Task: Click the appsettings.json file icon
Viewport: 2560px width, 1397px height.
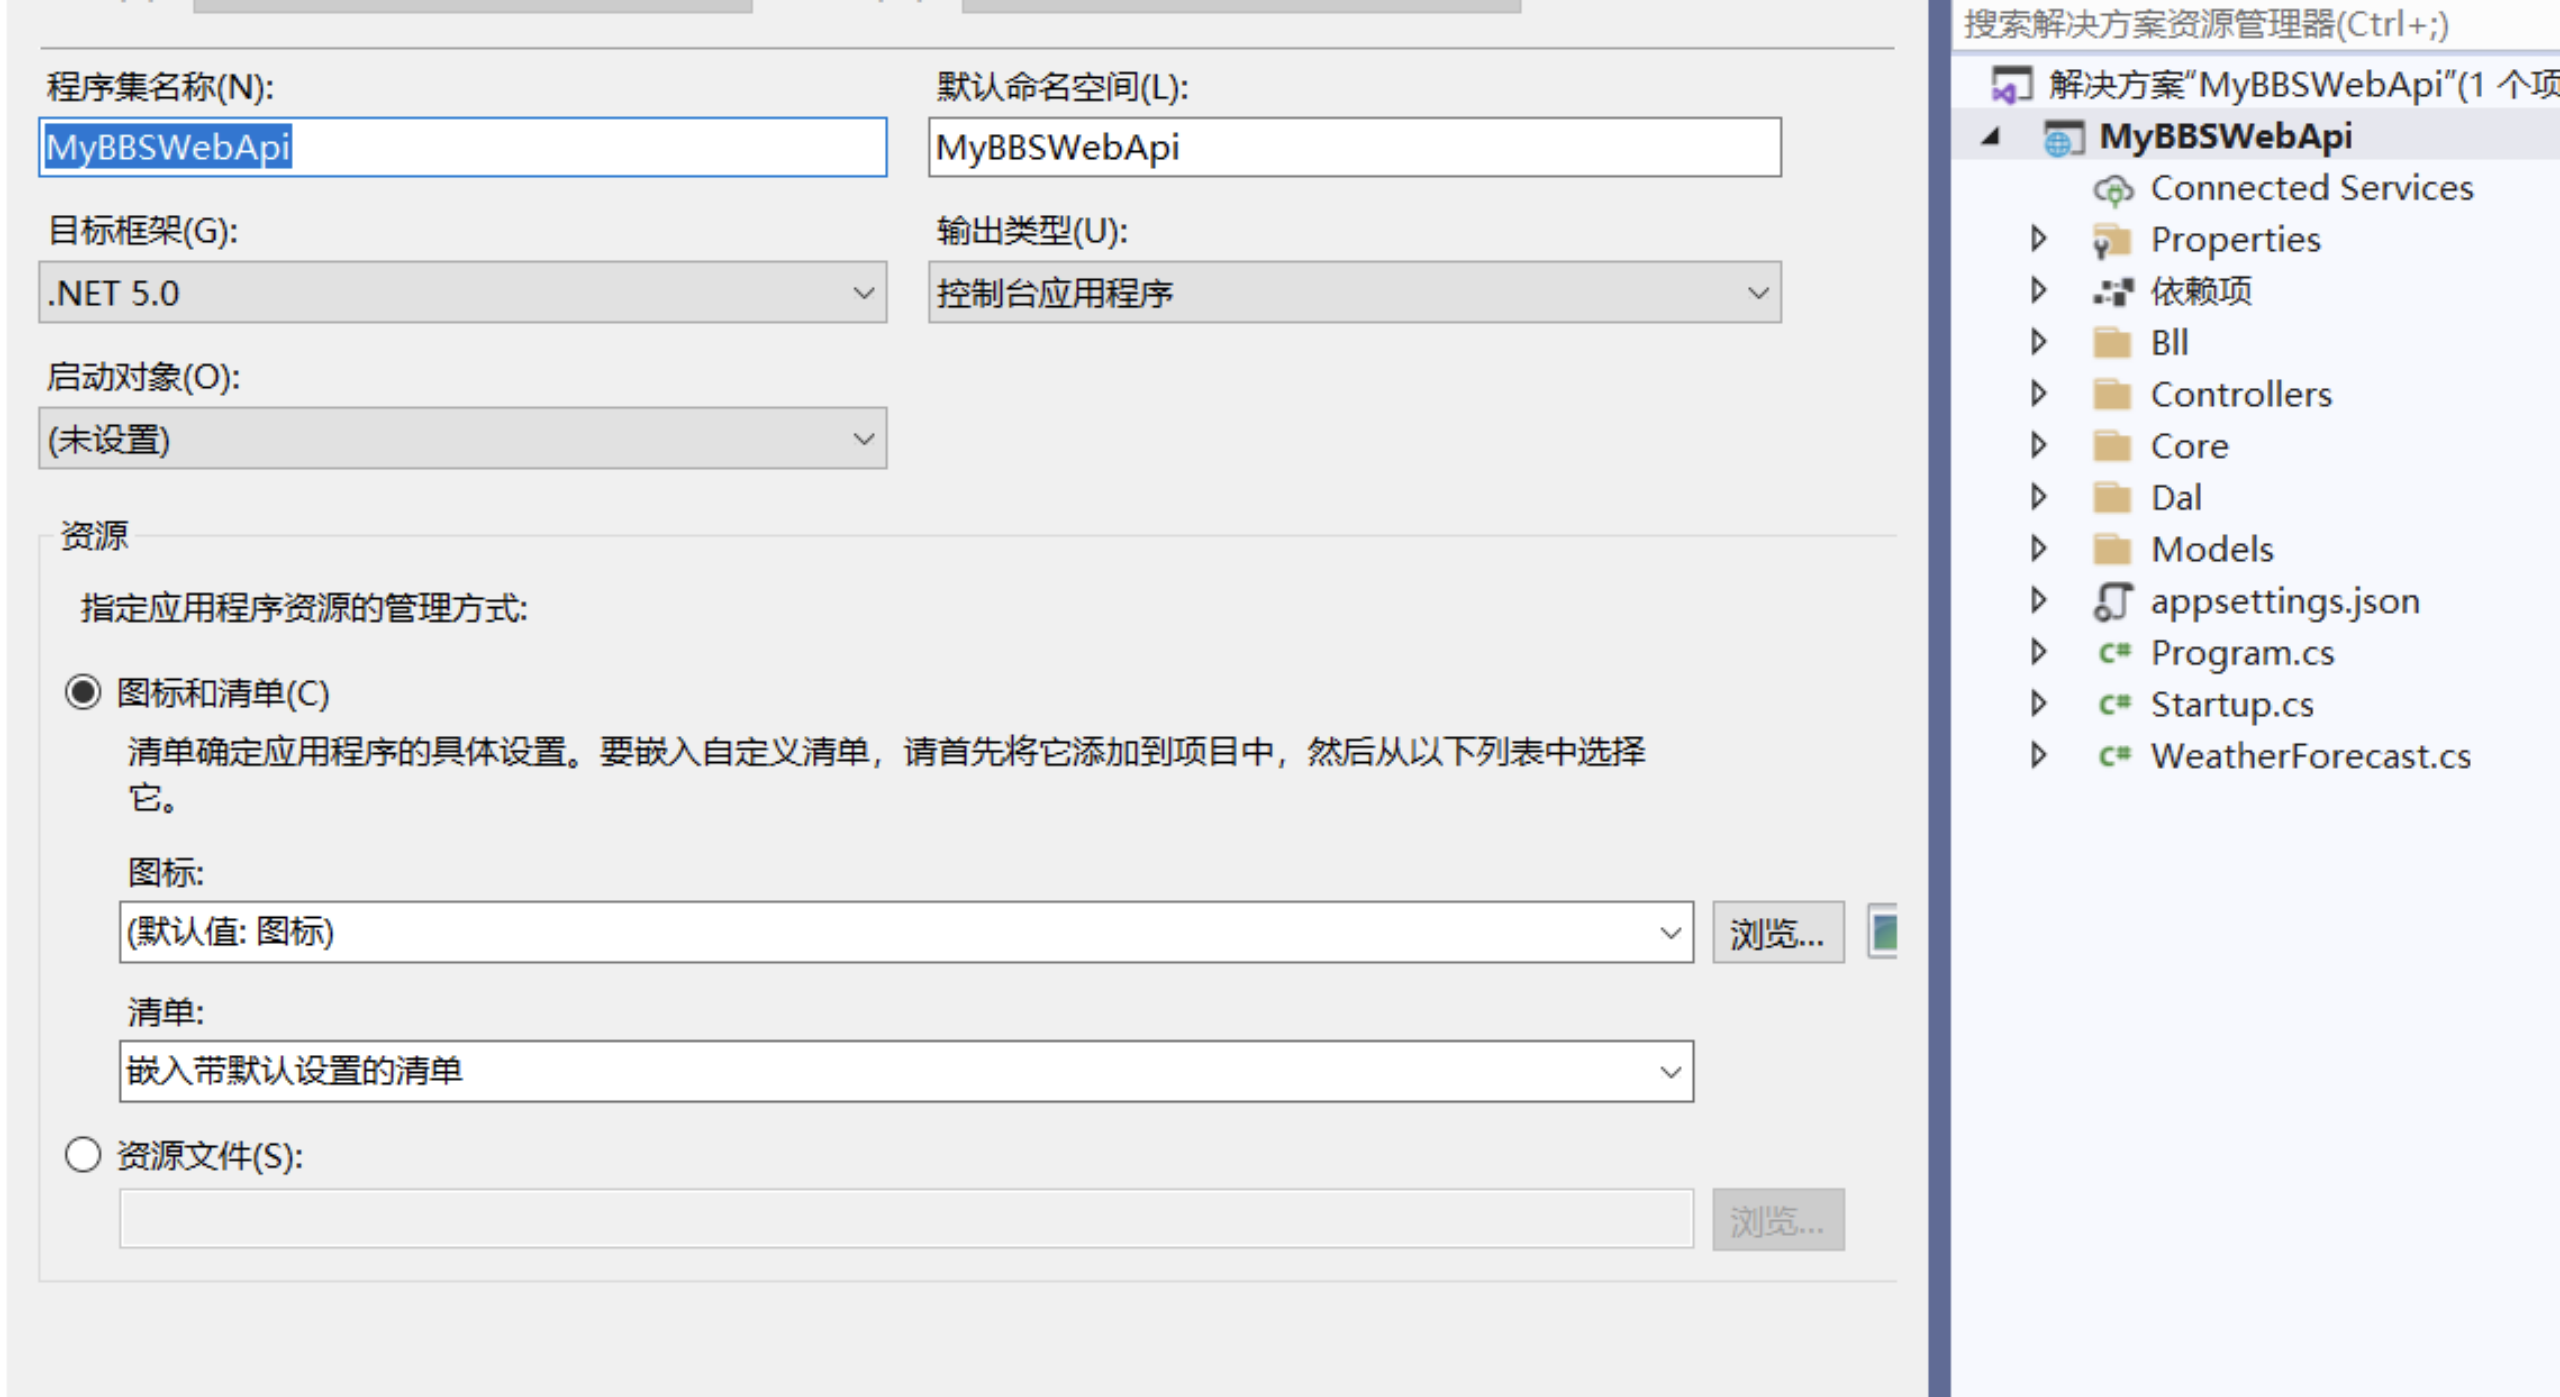Action: tap(2111, 600)
